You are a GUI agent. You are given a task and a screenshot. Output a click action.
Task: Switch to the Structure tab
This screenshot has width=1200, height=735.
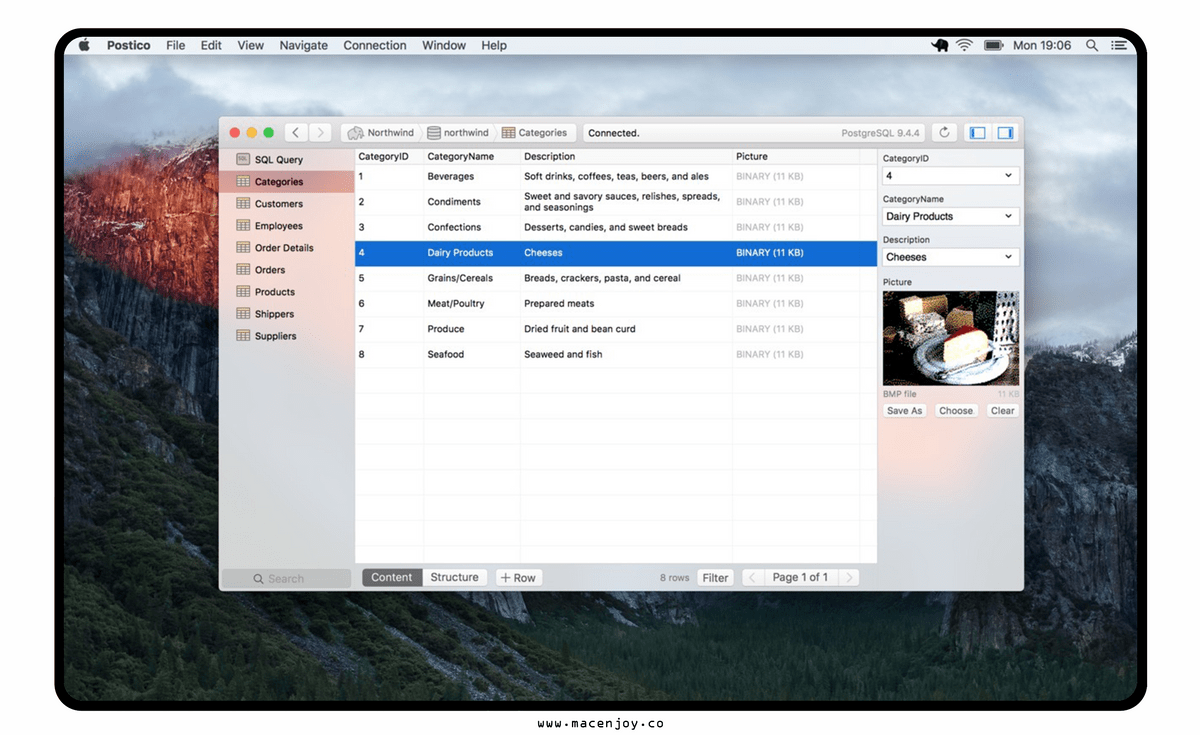pyautogui.click(x=455, y=577)
